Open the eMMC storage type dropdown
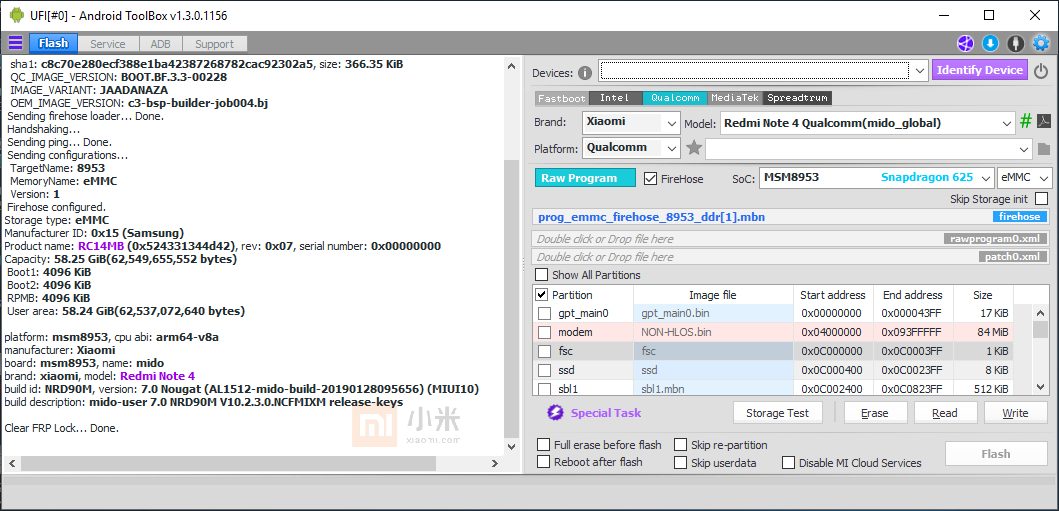Image resolution: width=1059 pixels, height=511 pixels. [1025, 178]
